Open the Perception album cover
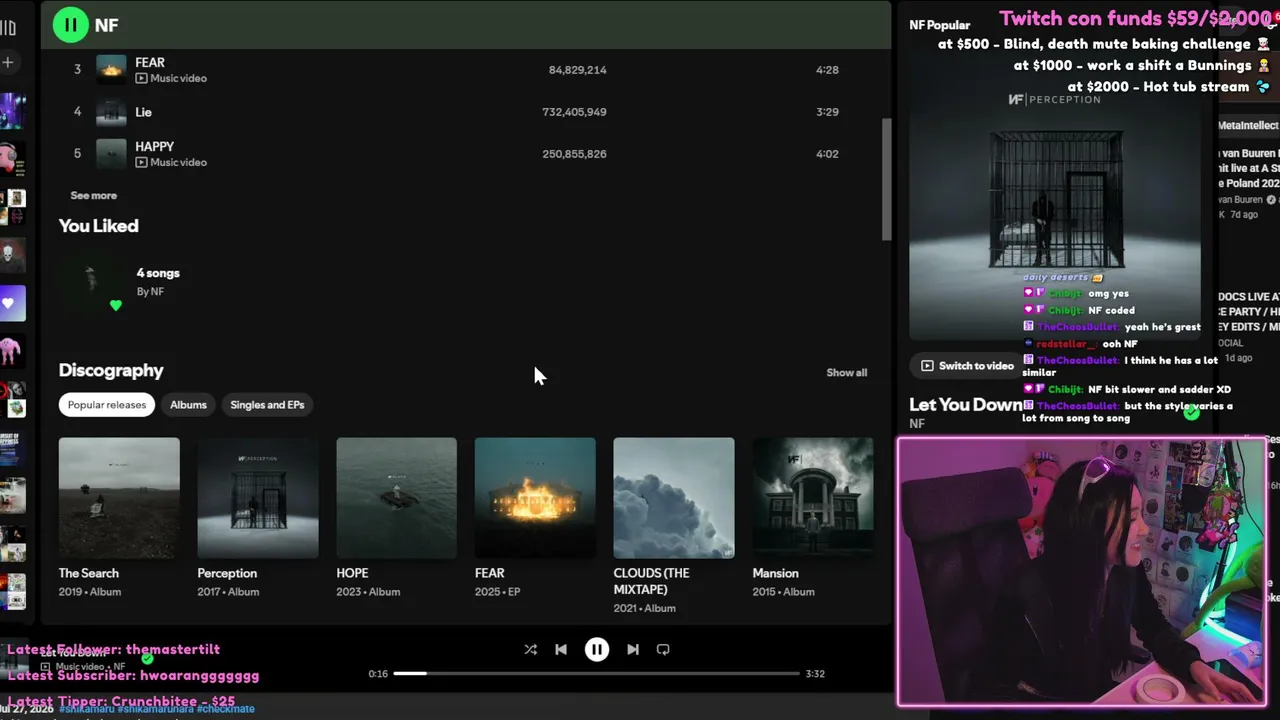The image size is (1280, 720). [x=258, y=498]
